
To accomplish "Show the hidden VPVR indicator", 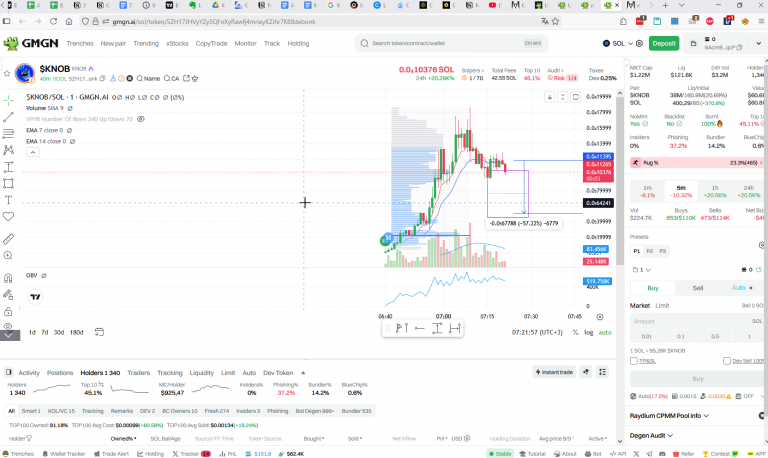I will (141, 119).
